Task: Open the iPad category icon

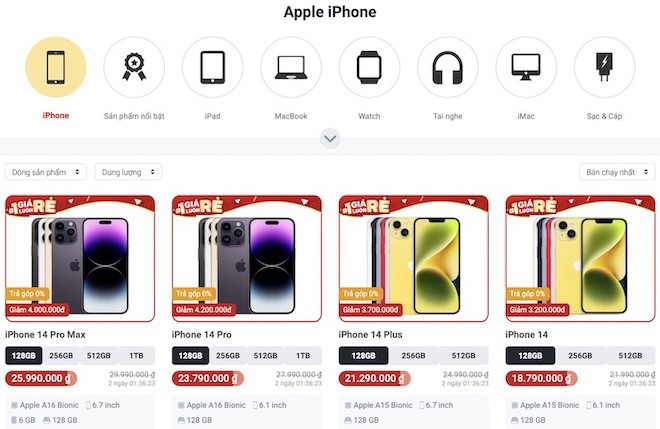Action: [x=213, y=67]
